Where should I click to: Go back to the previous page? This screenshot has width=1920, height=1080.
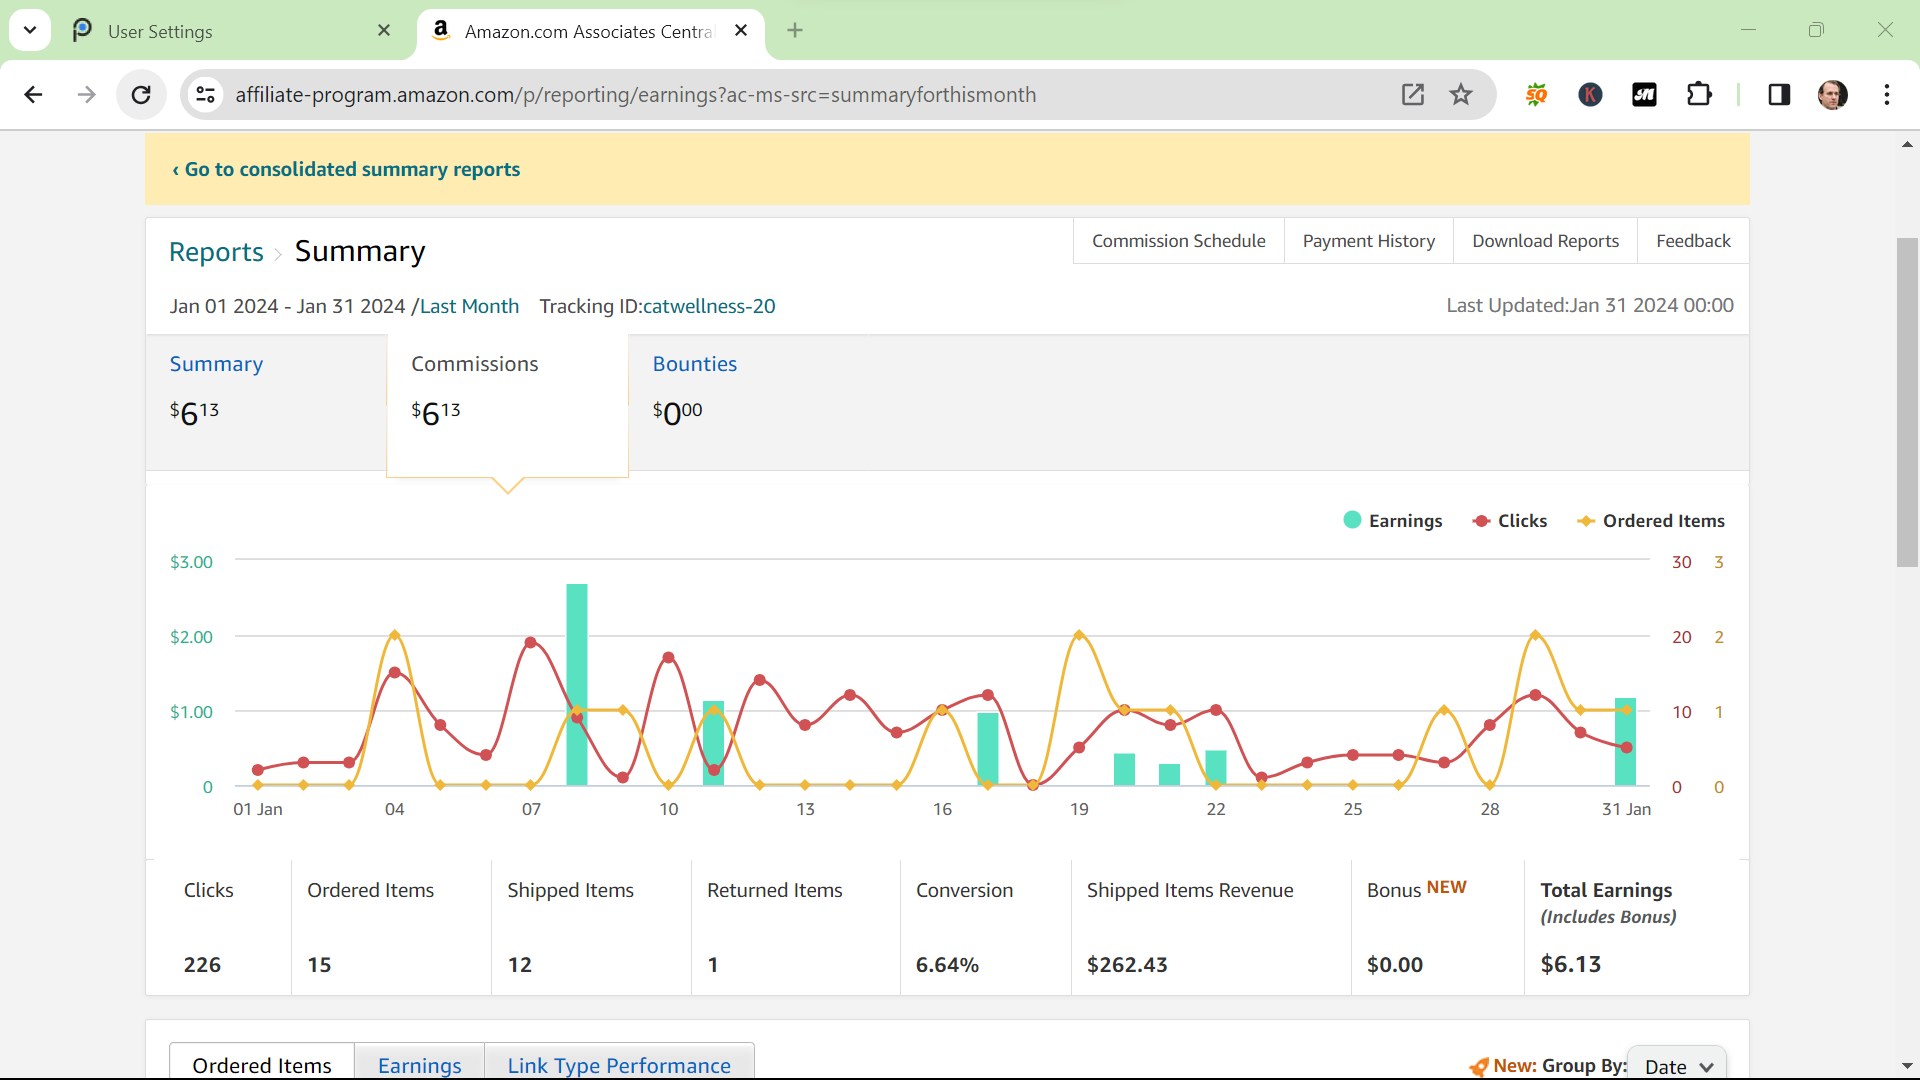coord(33,95)
